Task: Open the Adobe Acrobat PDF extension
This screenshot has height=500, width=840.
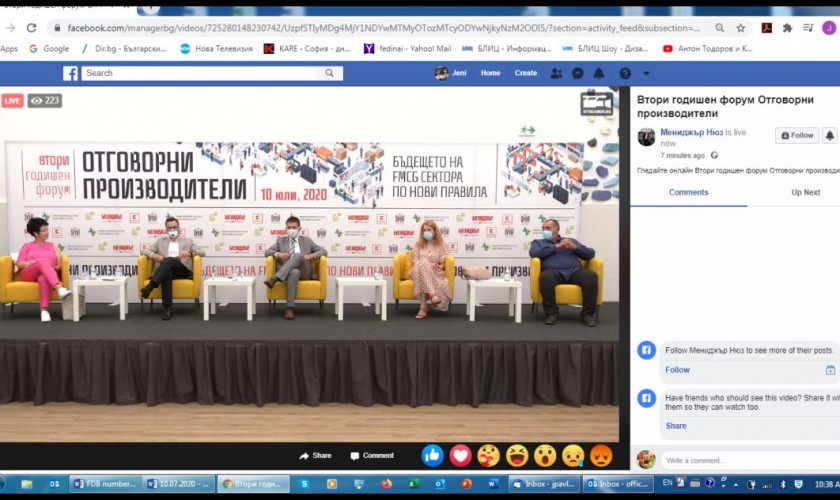Action: tap(767, 28)
